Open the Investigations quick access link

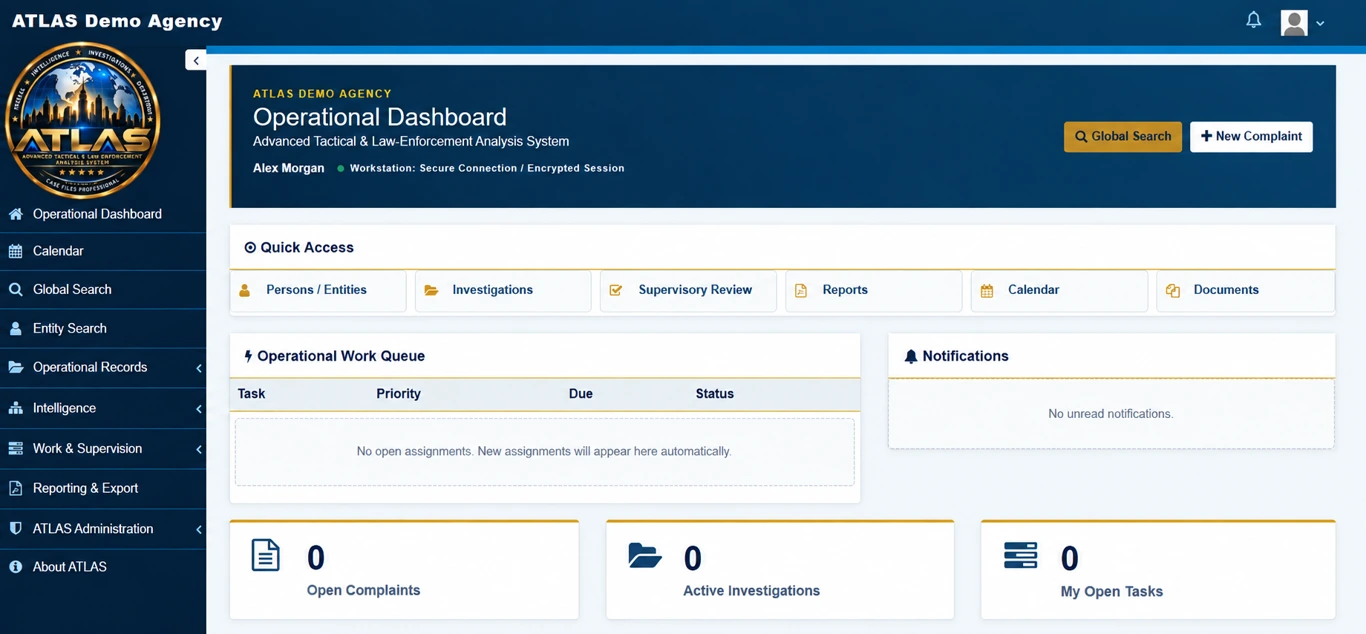click(503, 291)
